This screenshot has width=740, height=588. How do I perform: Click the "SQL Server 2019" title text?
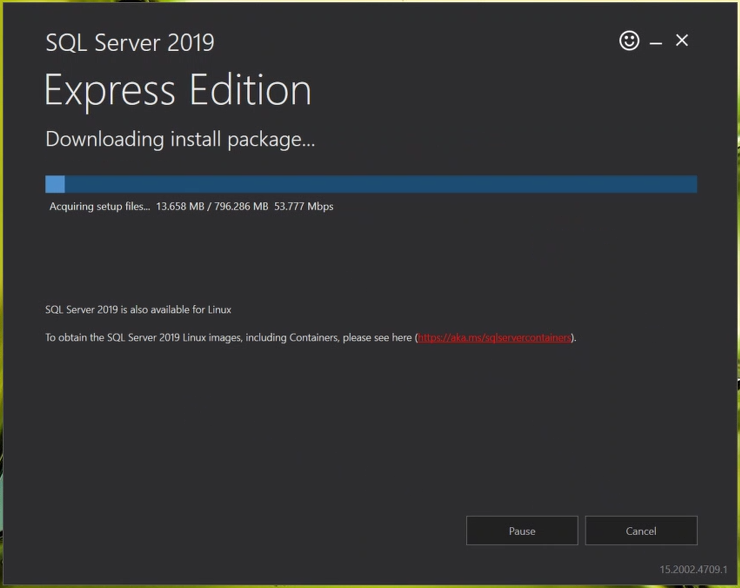[130, 42]
